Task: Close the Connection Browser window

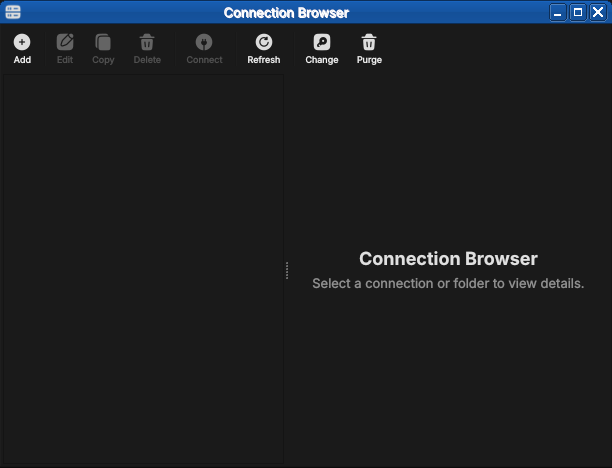Action: tap(598, 12)
